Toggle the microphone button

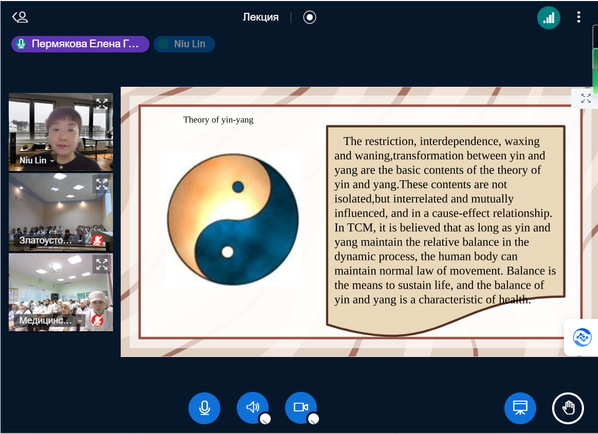tap(204, 408)
